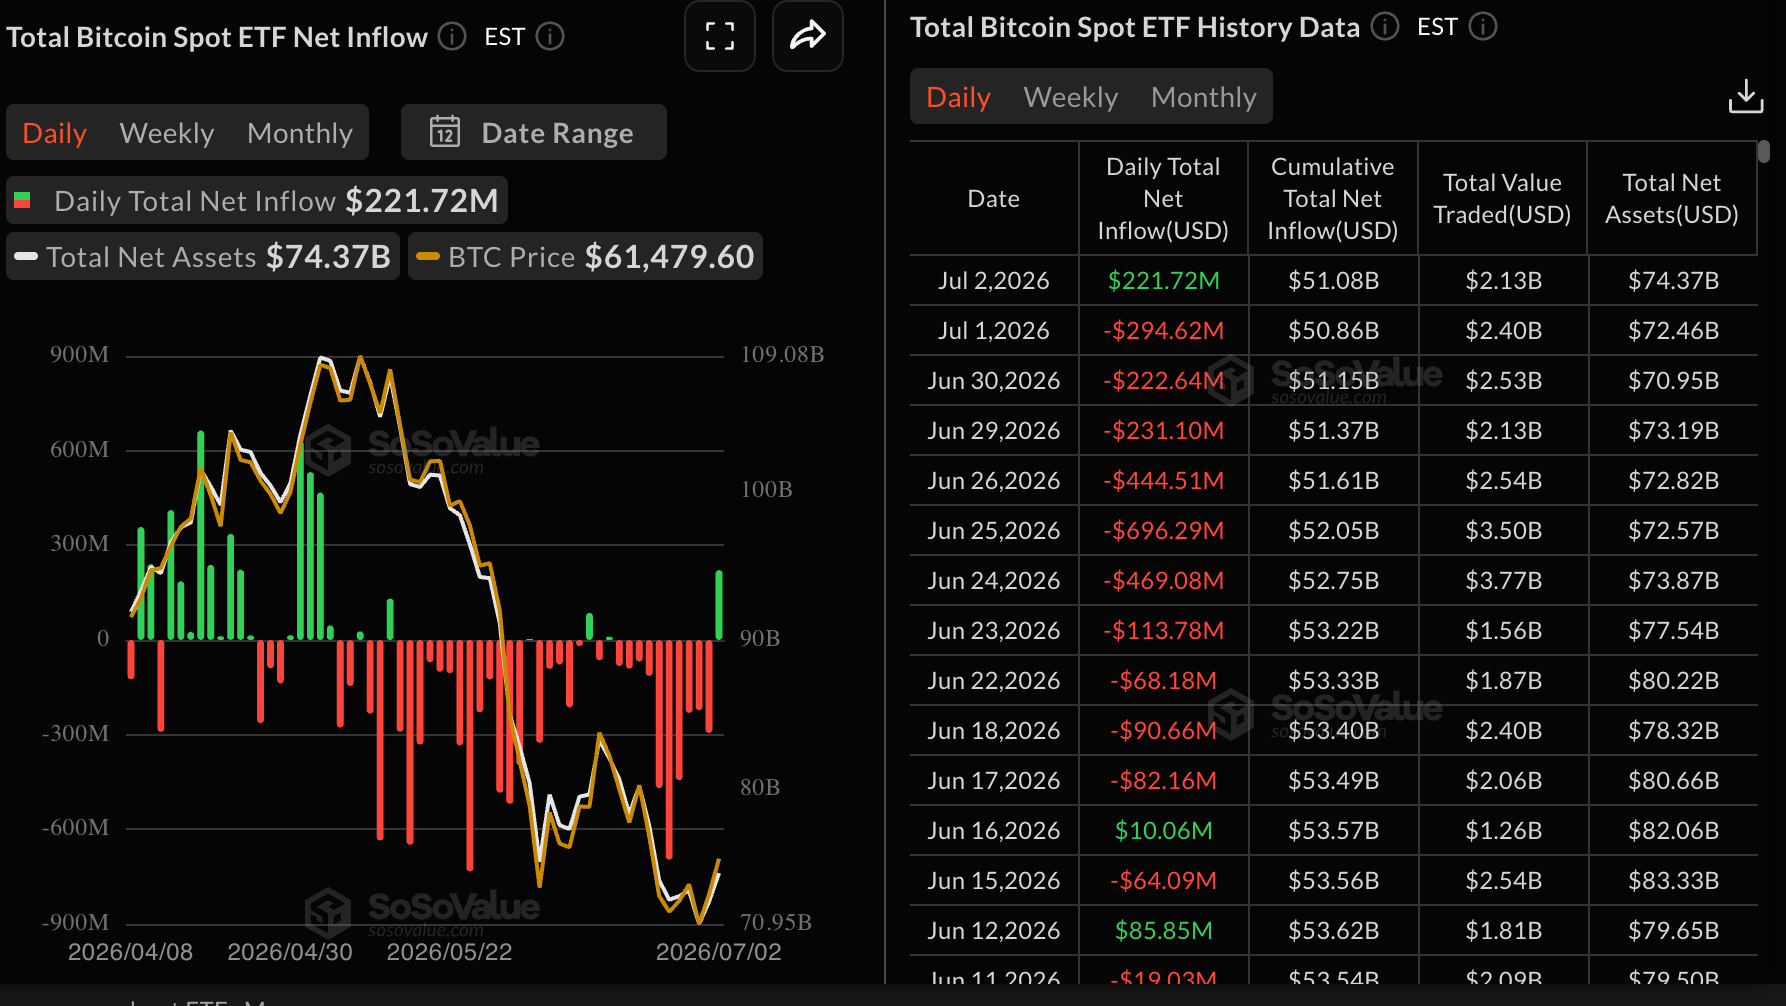Click the 2026/07/02 chart axis label
The image size is (1786, 1006).
click(x=718, y=952)
